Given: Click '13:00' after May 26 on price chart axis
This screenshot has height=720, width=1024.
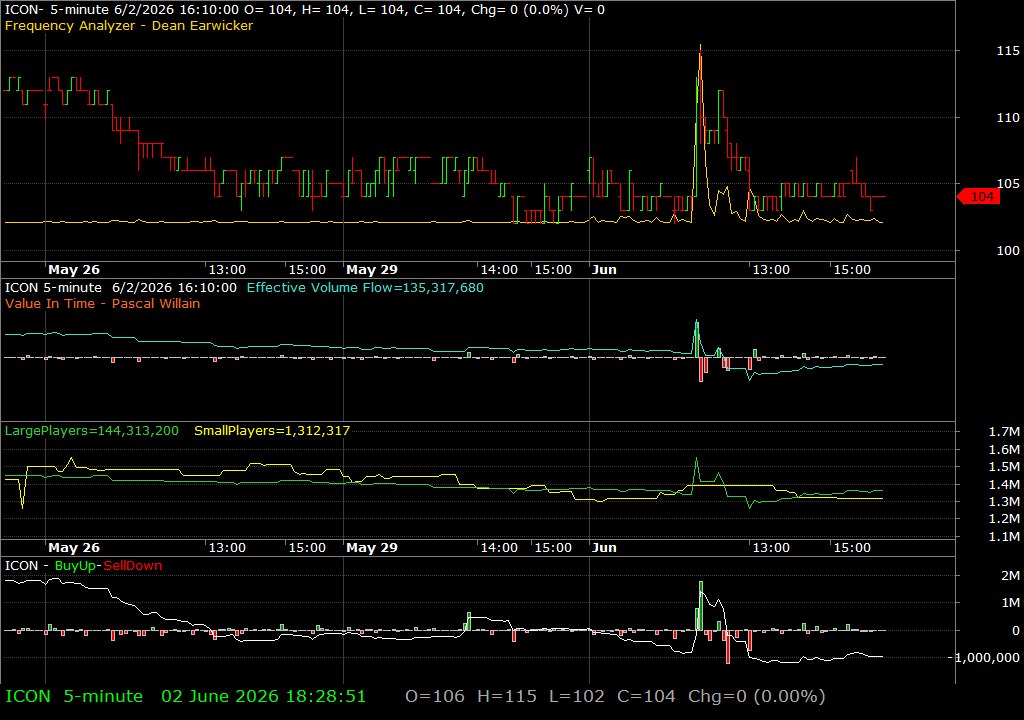Looking at the screenshot, I should coord(227,269).
